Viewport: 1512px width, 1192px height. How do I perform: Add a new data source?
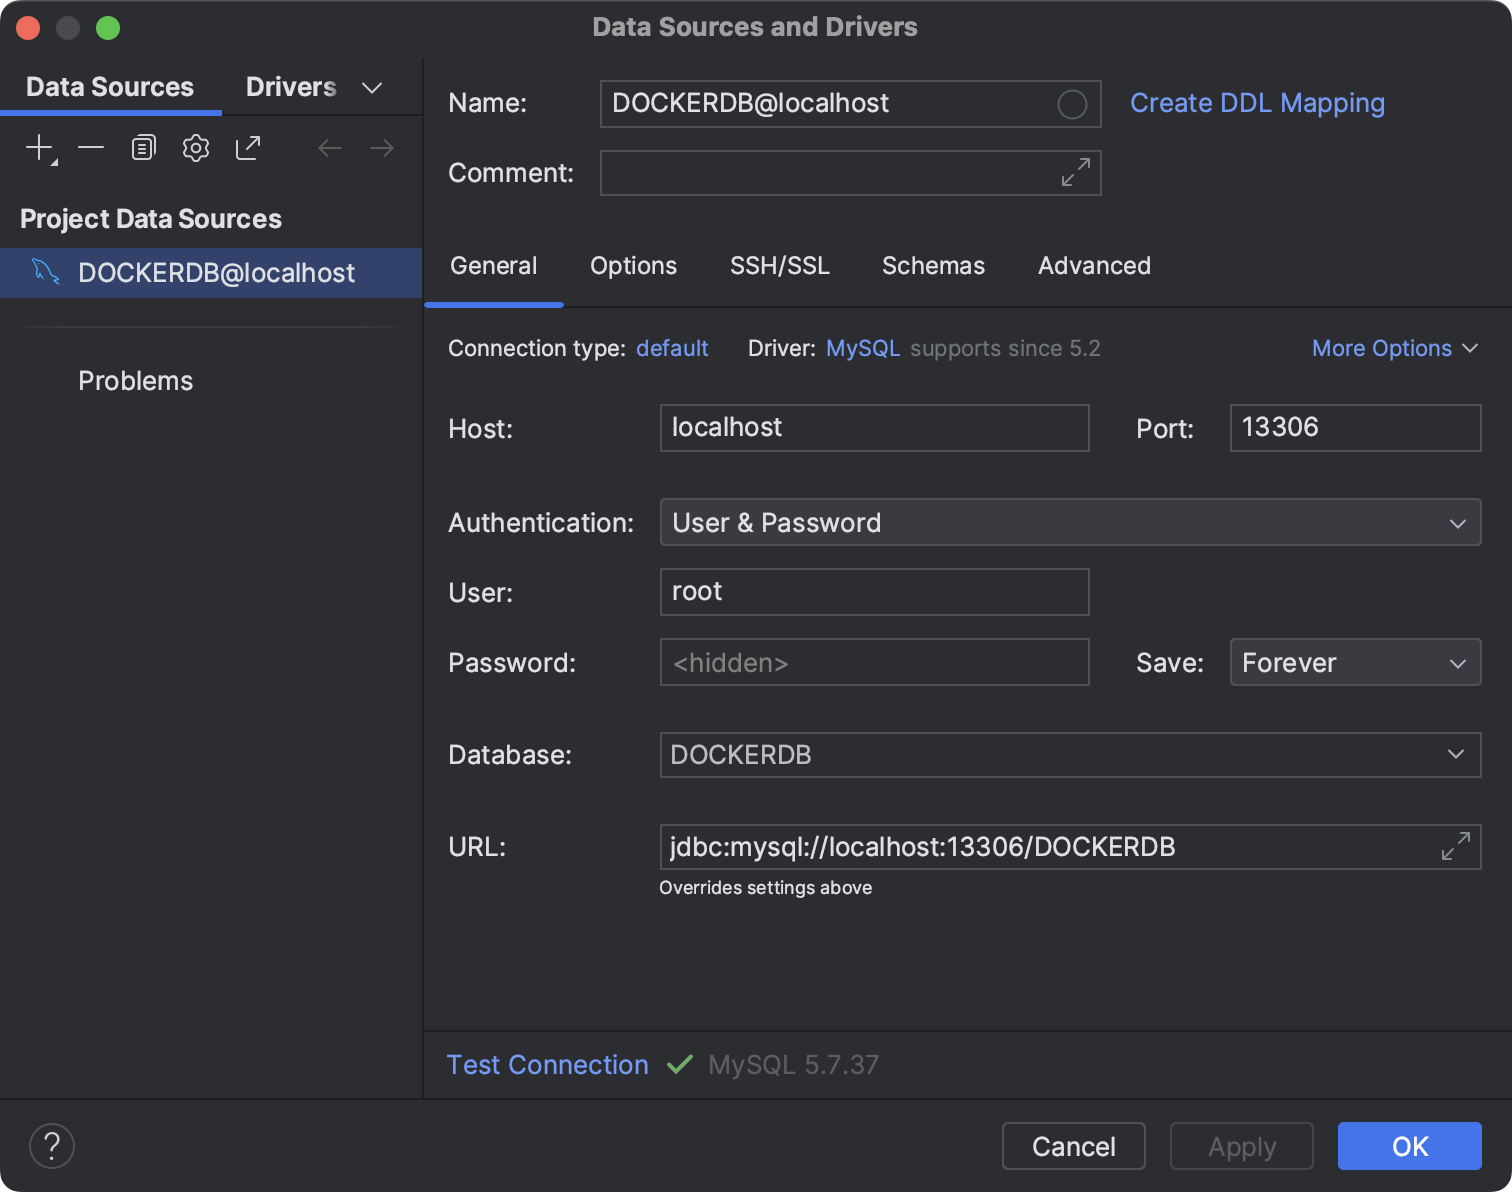click(x=37, y=147)
